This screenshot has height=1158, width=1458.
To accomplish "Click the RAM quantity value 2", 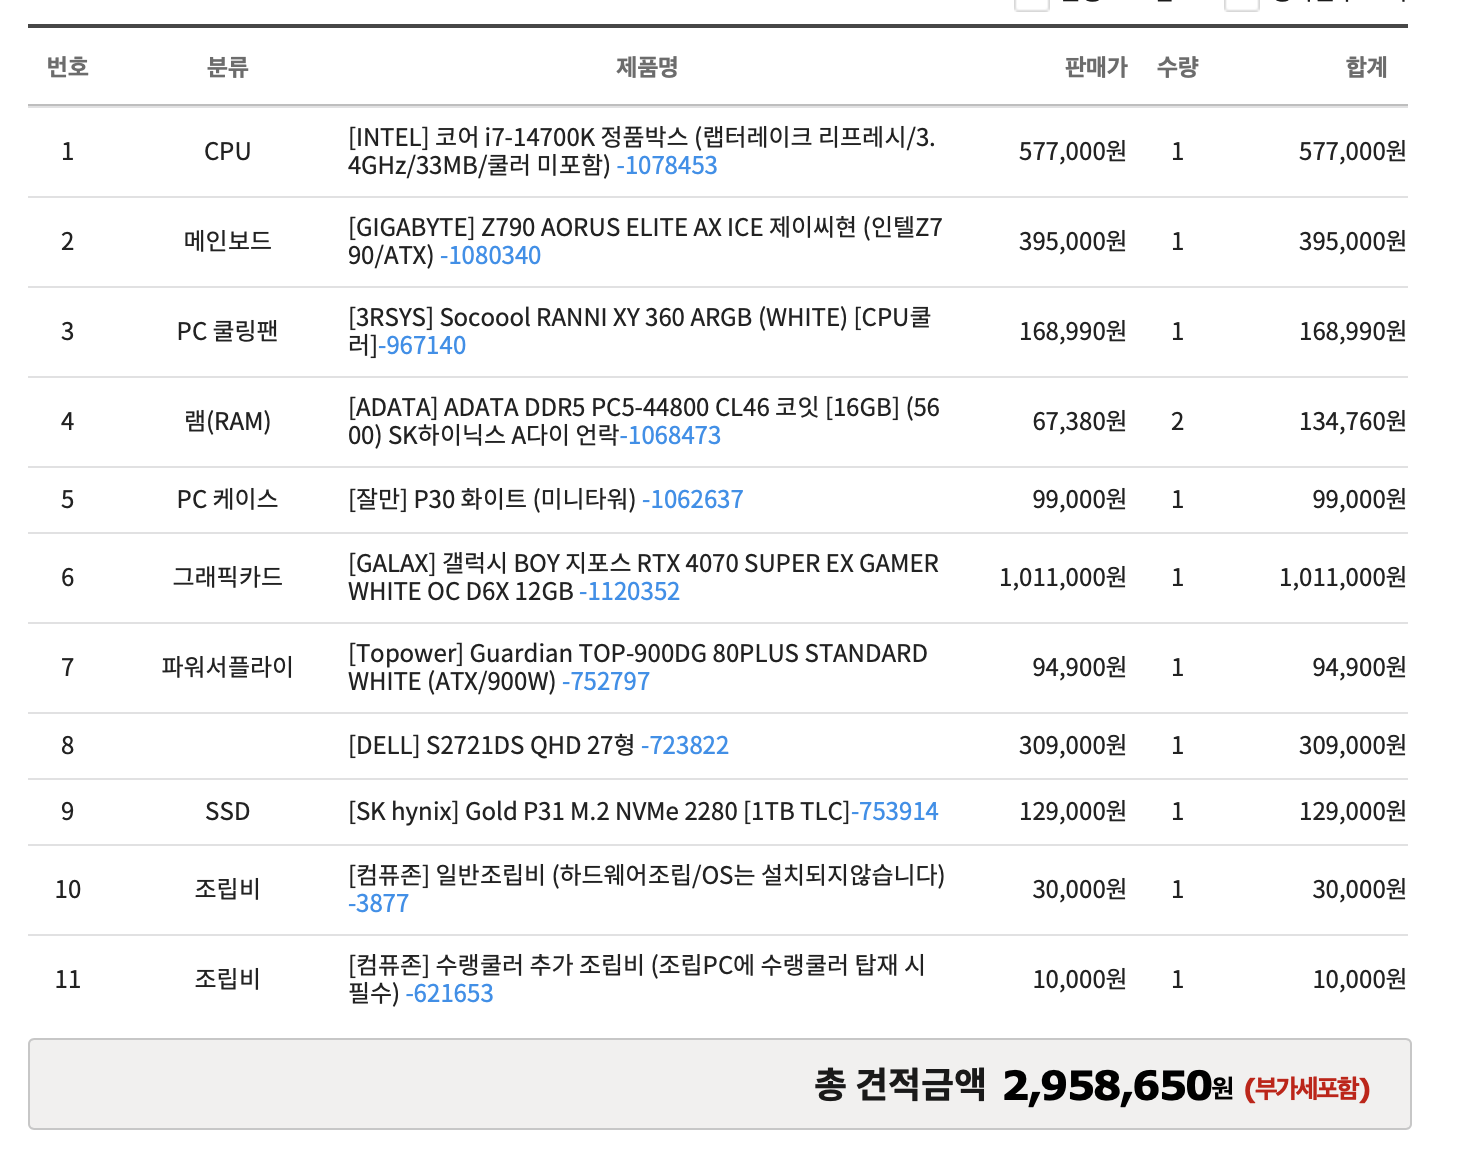I will click(x=1177, y=422).
